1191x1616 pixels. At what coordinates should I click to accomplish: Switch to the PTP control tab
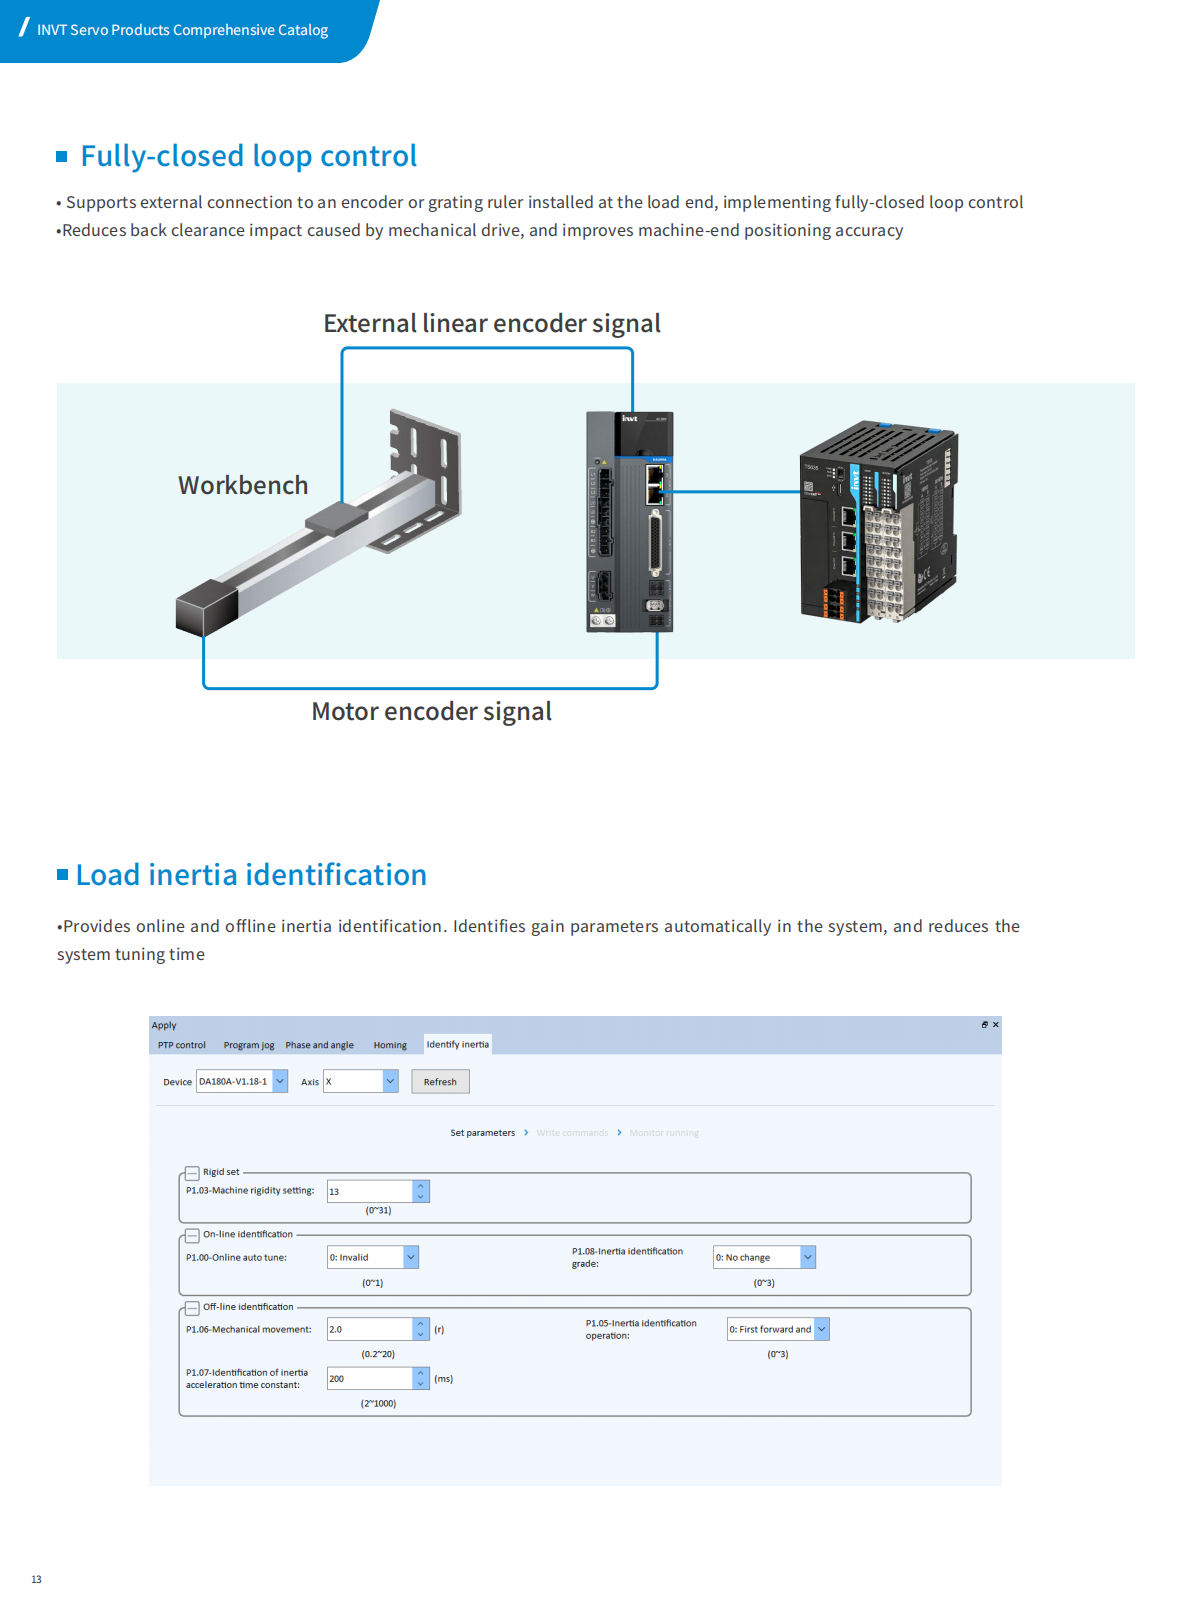181,1045
